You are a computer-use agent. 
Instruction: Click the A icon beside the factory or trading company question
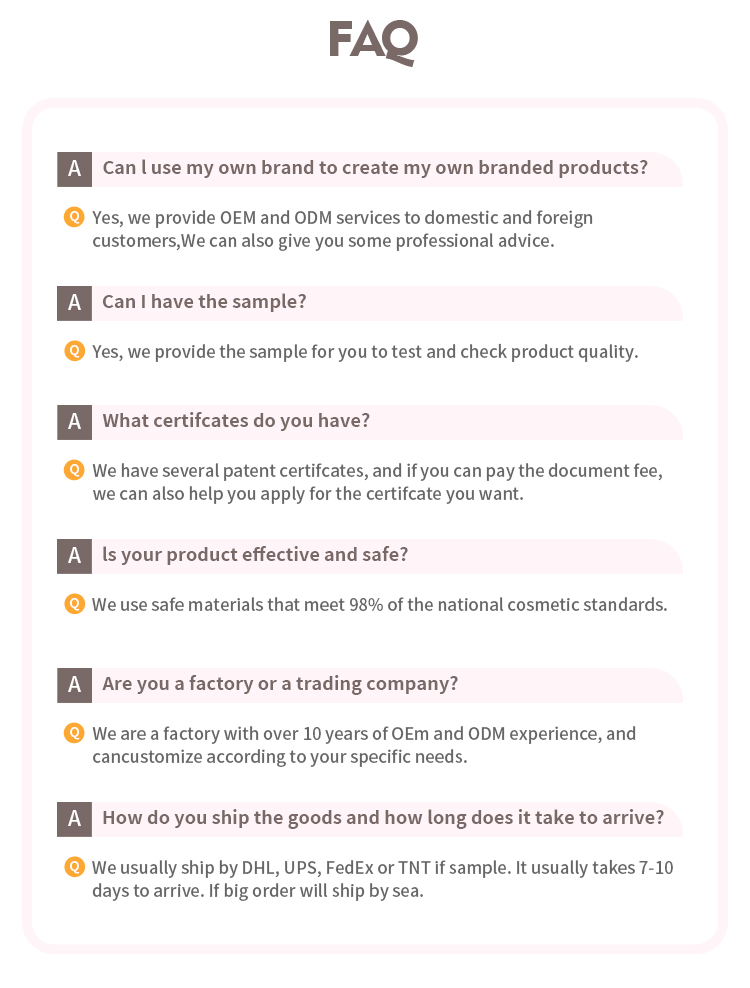tap(74, 685)
